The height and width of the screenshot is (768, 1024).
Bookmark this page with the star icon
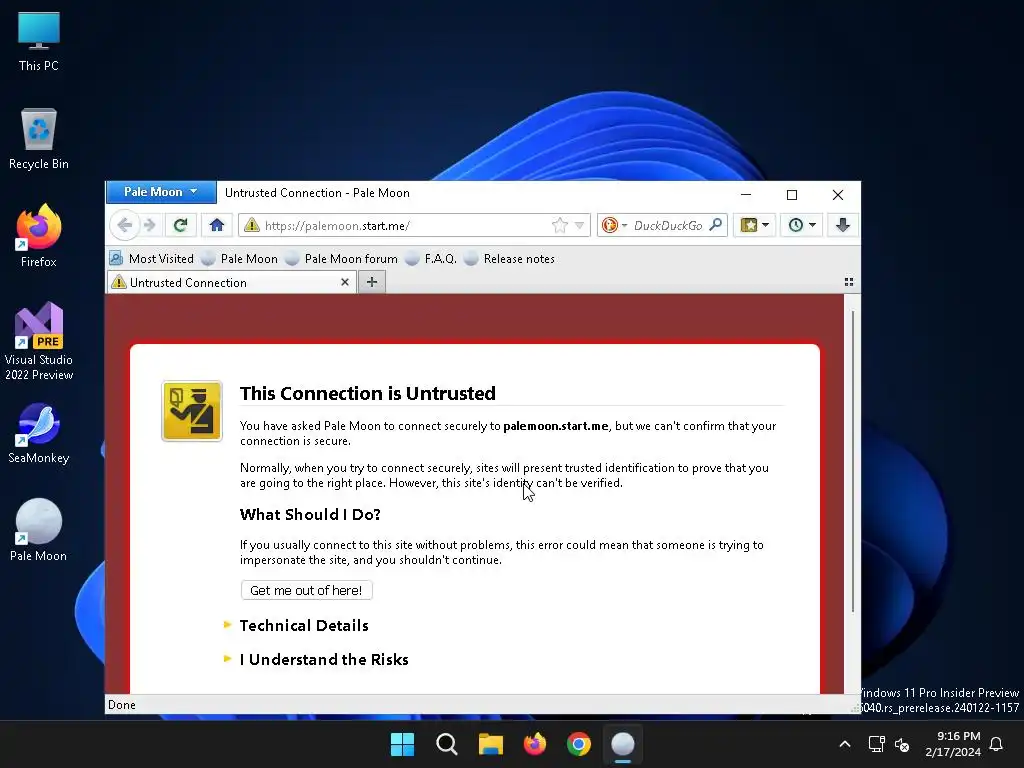[560, 225]
